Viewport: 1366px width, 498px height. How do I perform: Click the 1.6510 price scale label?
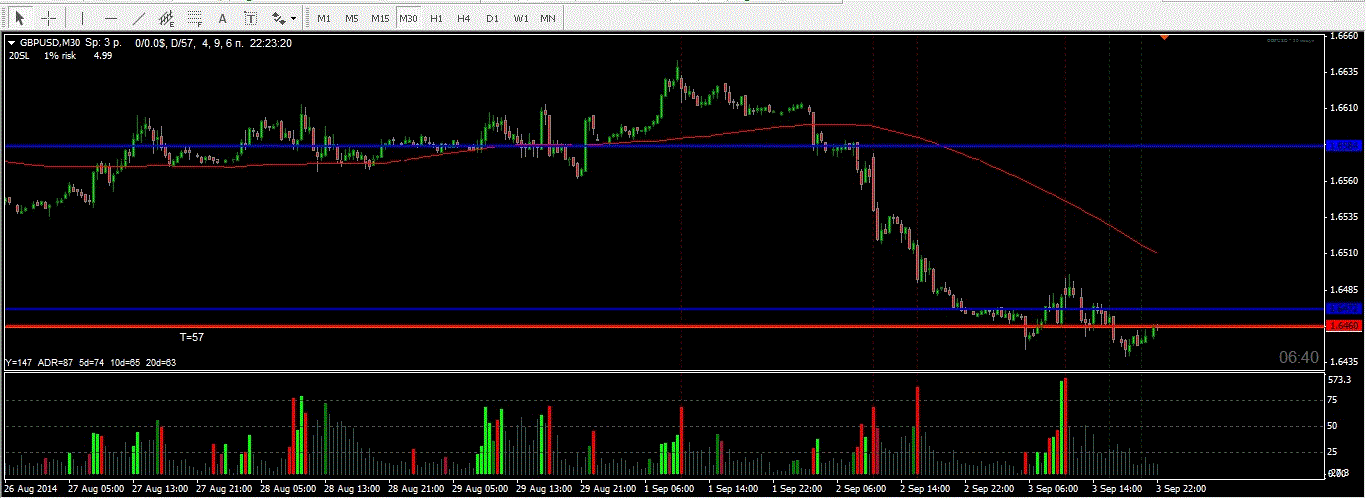click(x=1343, y=253)
